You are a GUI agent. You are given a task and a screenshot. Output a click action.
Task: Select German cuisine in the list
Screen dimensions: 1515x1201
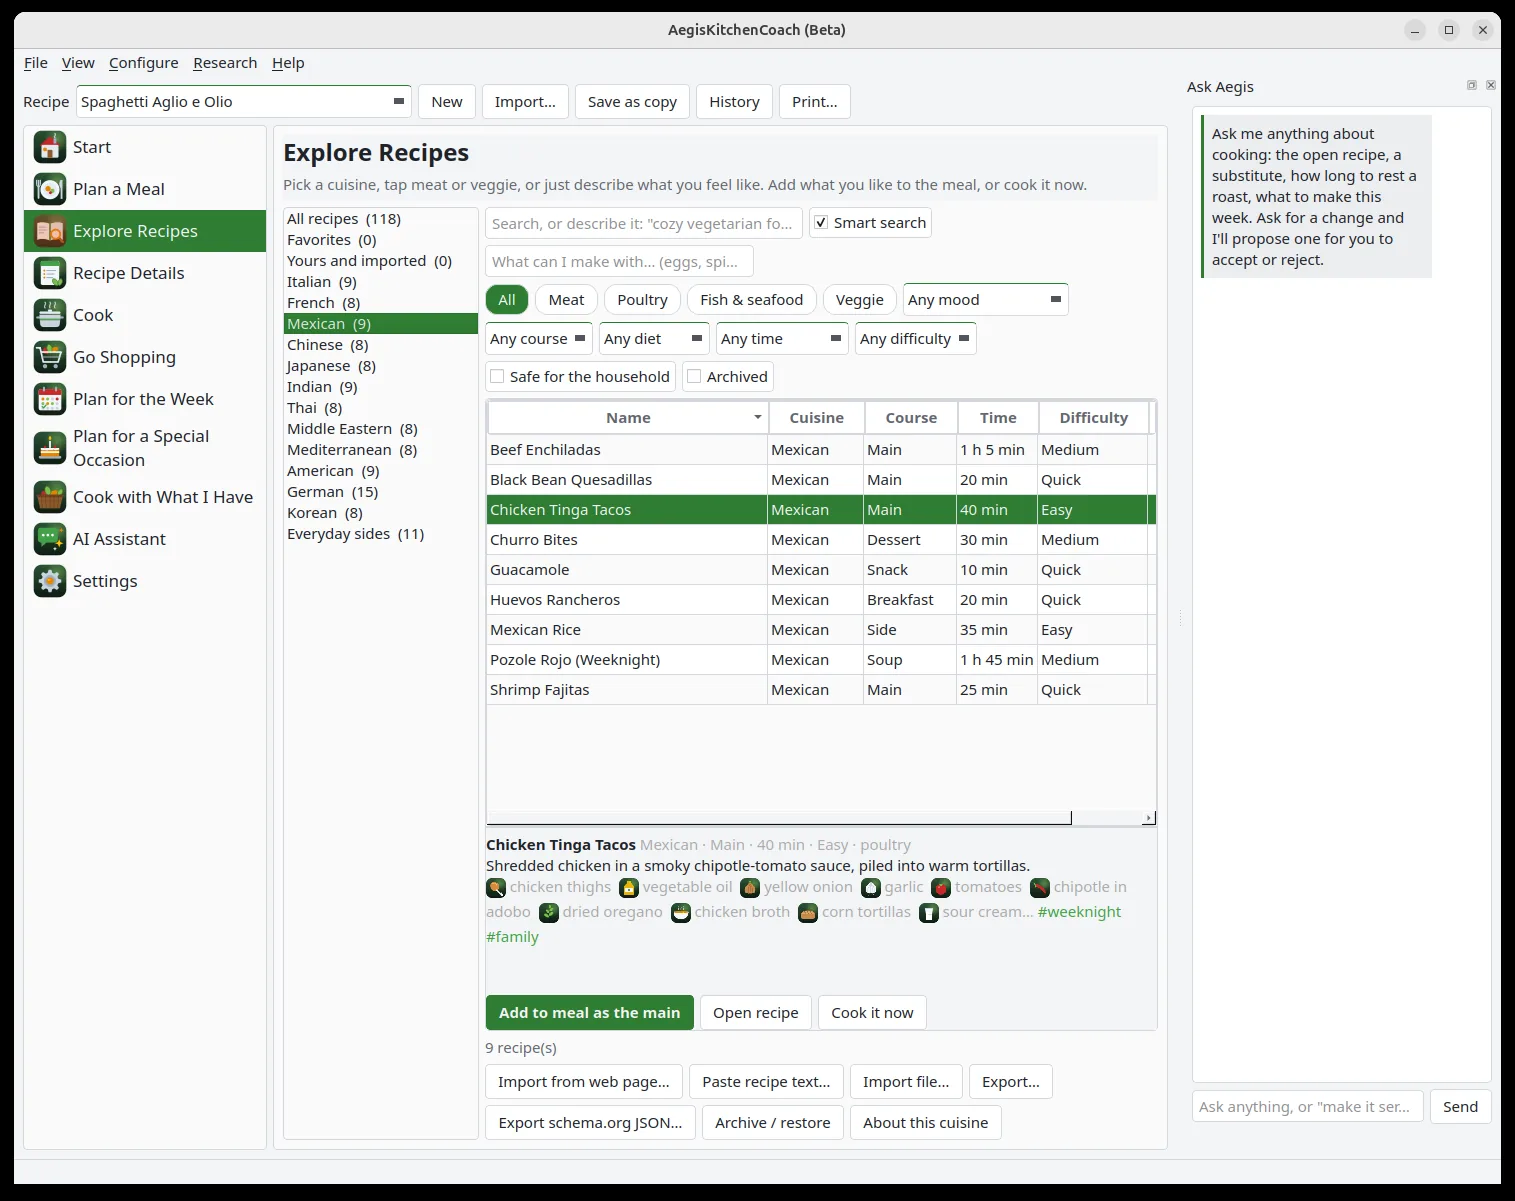point(381,492)
